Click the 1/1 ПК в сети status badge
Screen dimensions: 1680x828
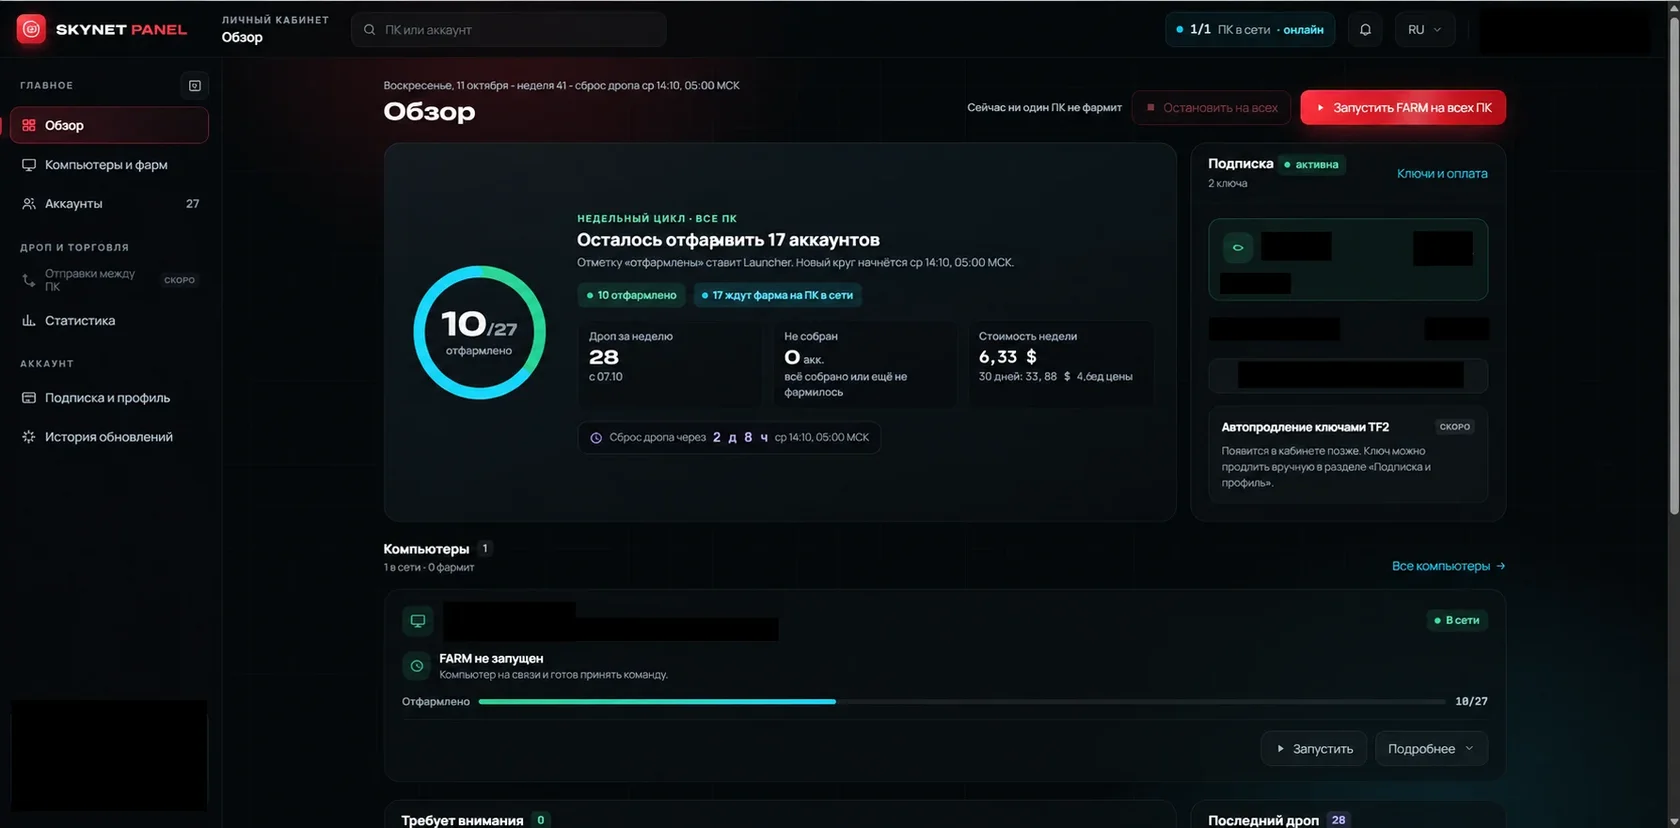tap(1250, 30)
